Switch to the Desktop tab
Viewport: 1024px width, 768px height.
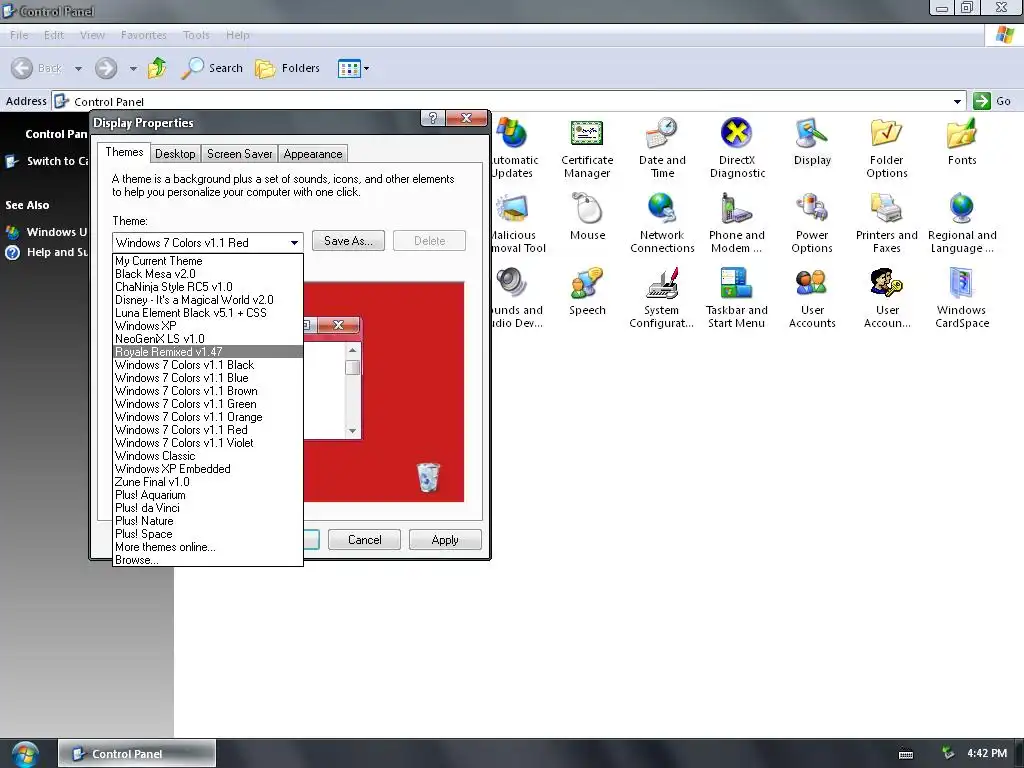click(x=175, y=153)
